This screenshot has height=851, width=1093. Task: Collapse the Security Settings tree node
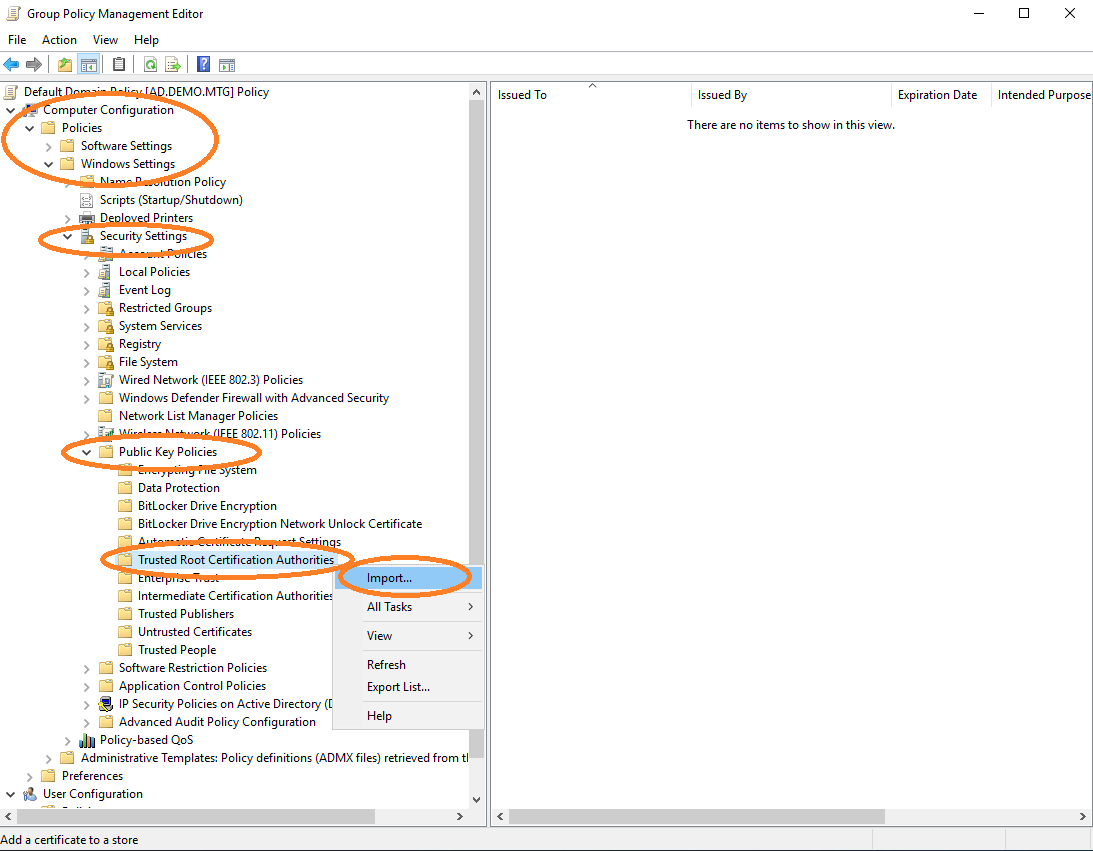[68, 236]
